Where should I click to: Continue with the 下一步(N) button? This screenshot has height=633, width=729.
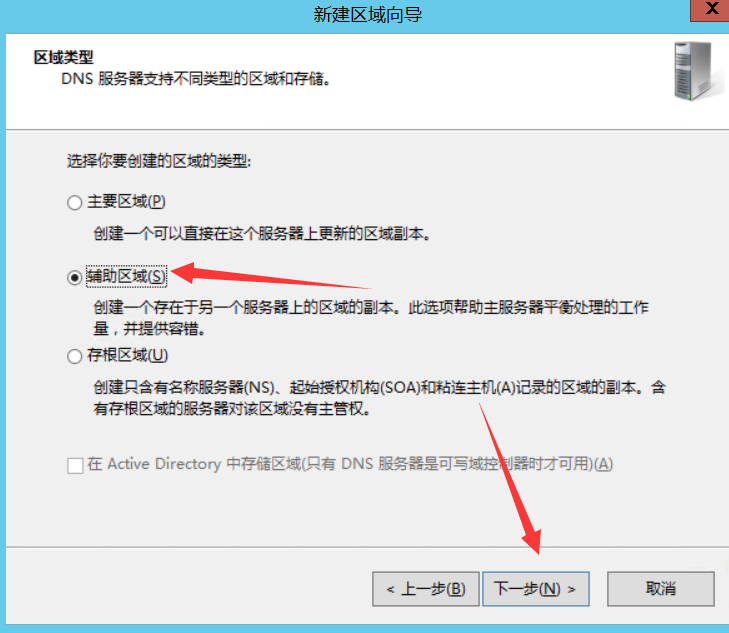536,589
